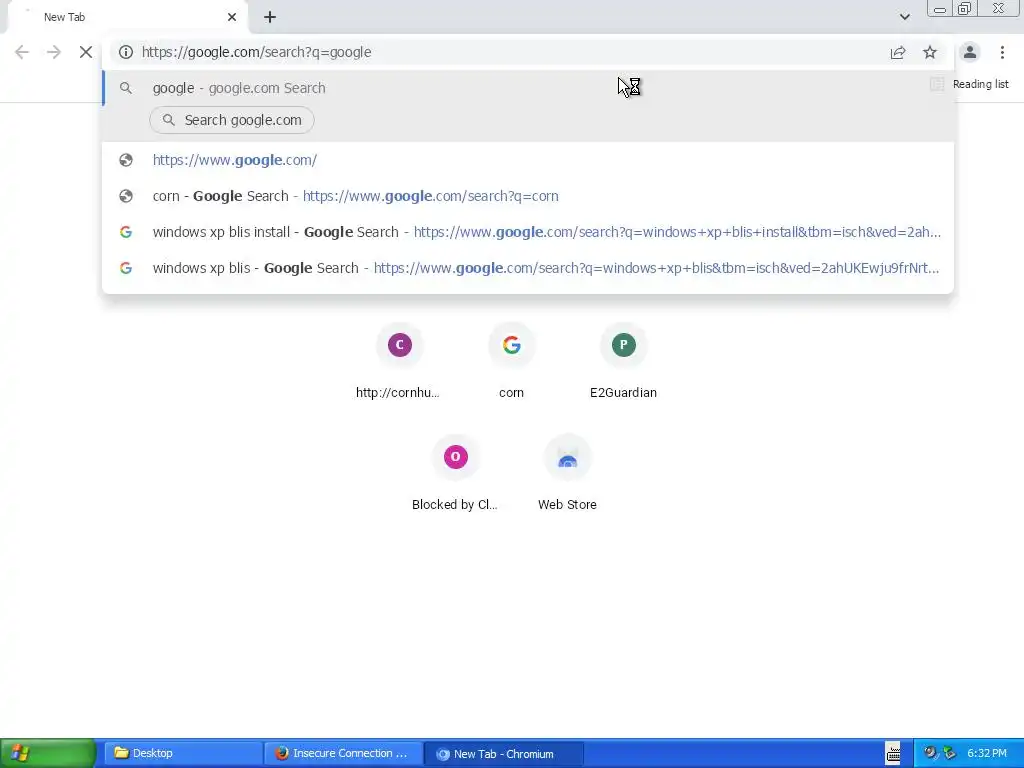The width and height of the screenshot is (1024, 768).
Task: Expand the tab search chevron
Action: (x=904, y=17)
